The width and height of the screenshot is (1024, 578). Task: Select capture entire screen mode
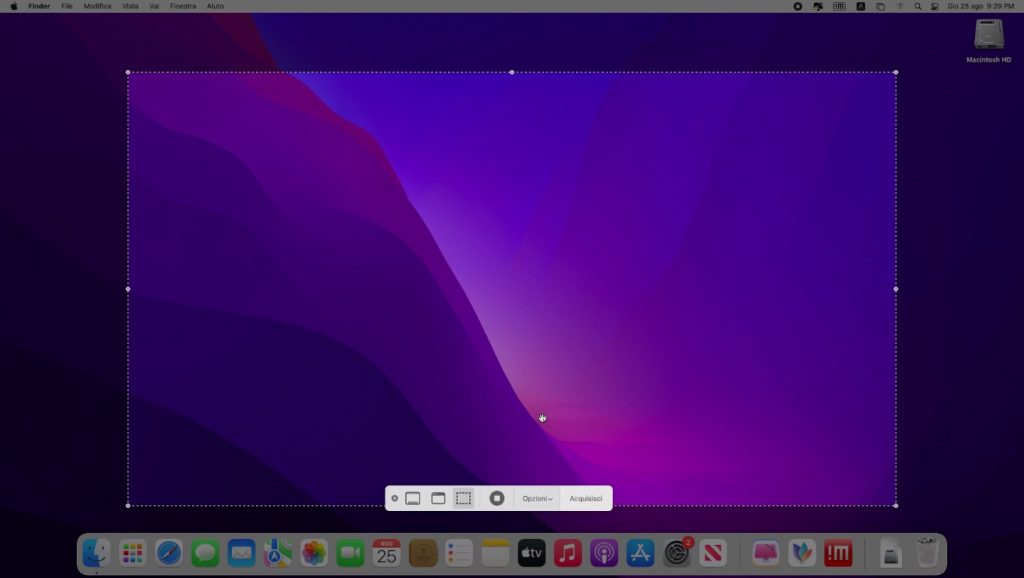pyautogui.click(x=413, y=498)
